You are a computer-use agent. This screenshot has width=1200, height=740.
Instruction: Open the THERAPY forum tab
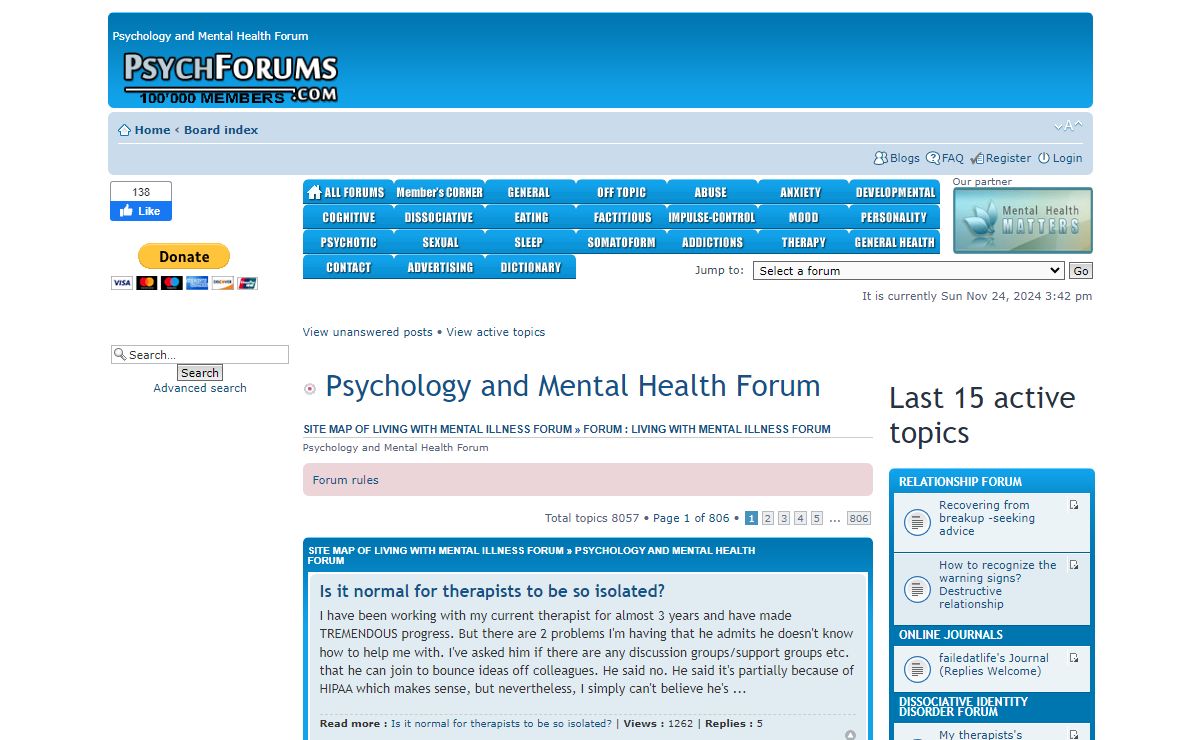pyautogui.click(x=803, y=242)
